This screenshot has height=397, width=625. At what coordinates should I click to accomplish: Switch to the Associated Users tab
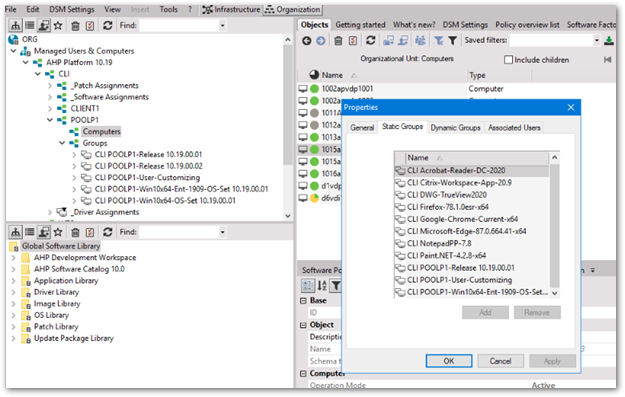514,128
